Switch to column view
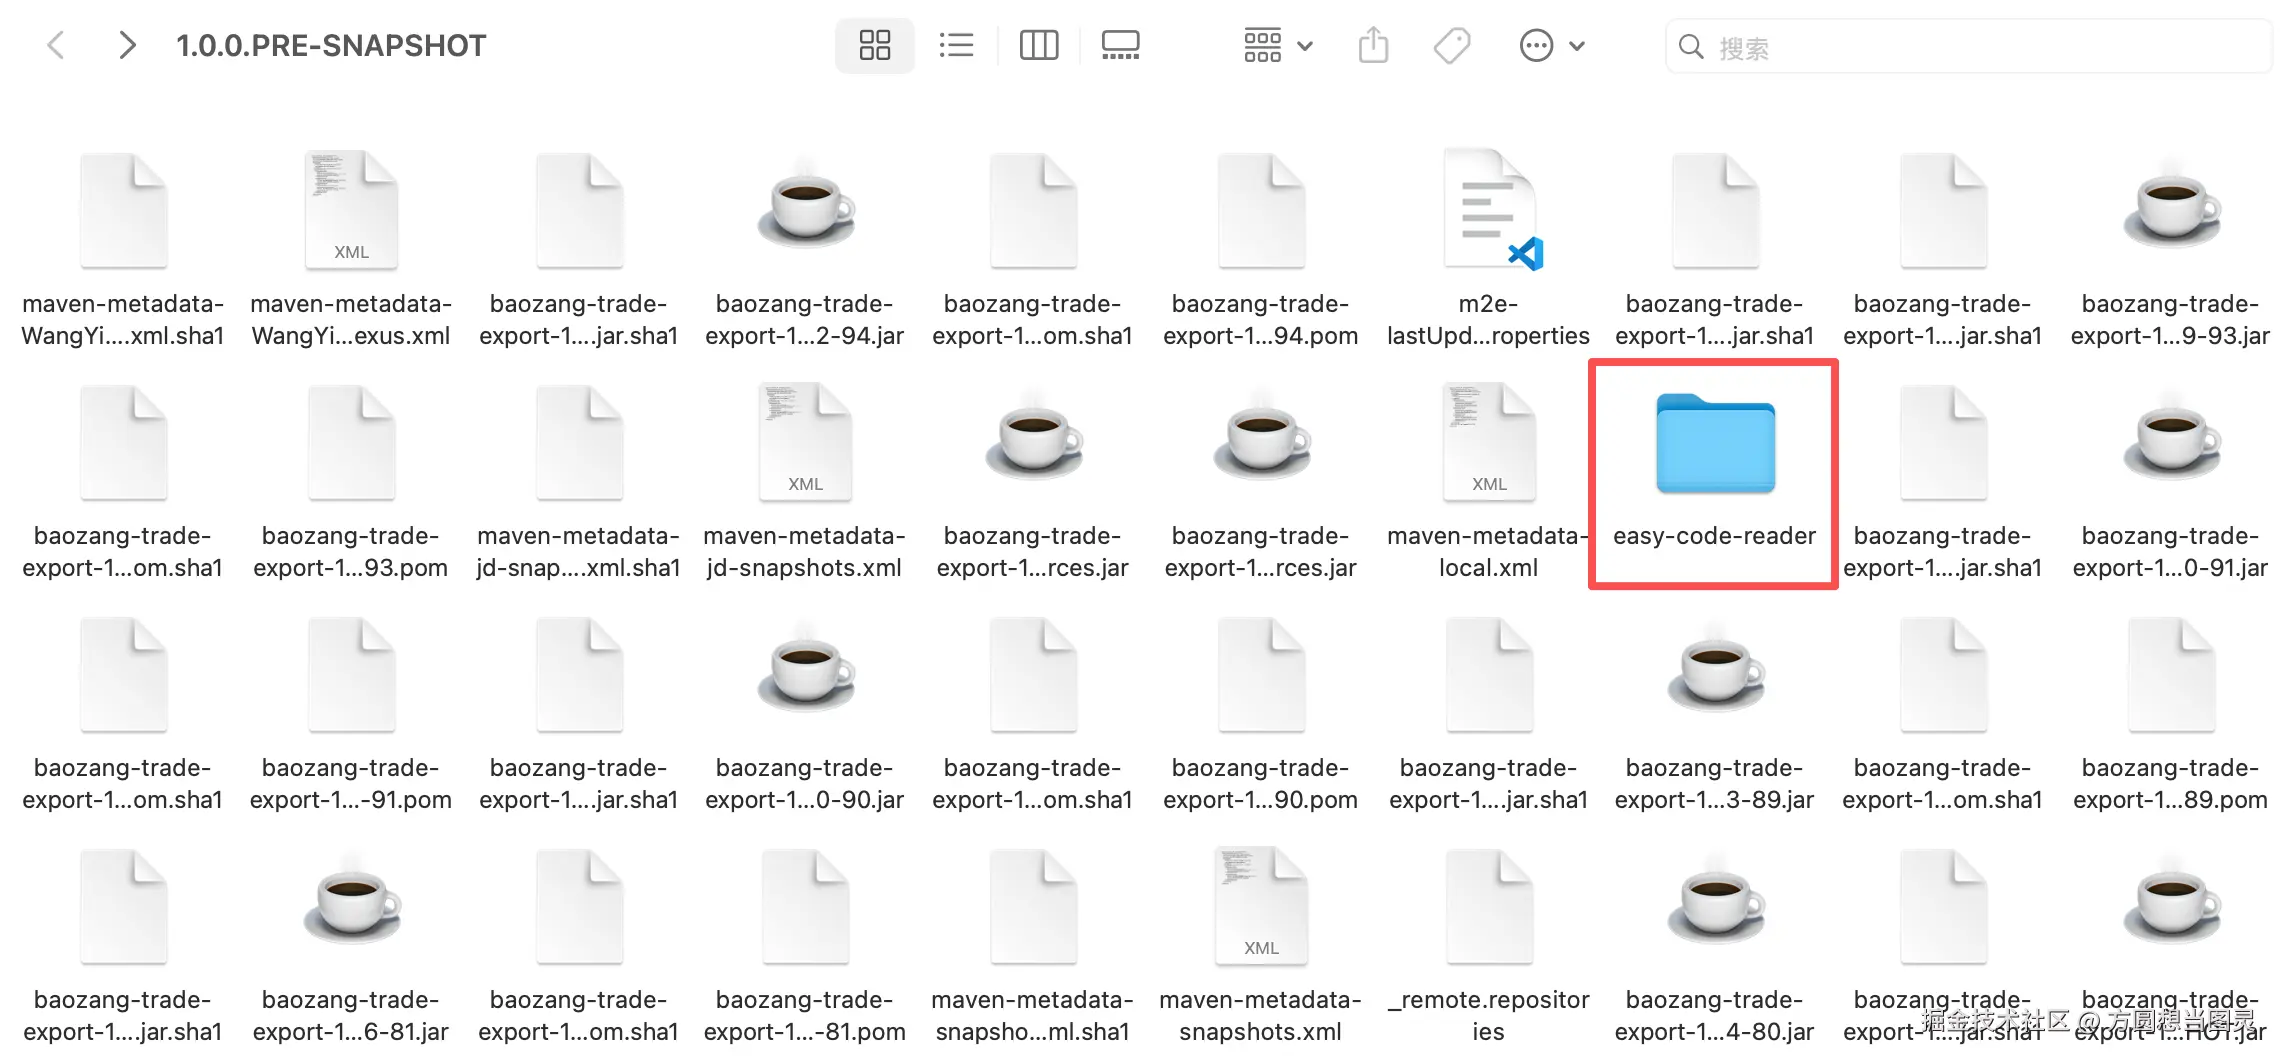The height and width of the screenshot is (1062, 2284). tap(1038, 45)
